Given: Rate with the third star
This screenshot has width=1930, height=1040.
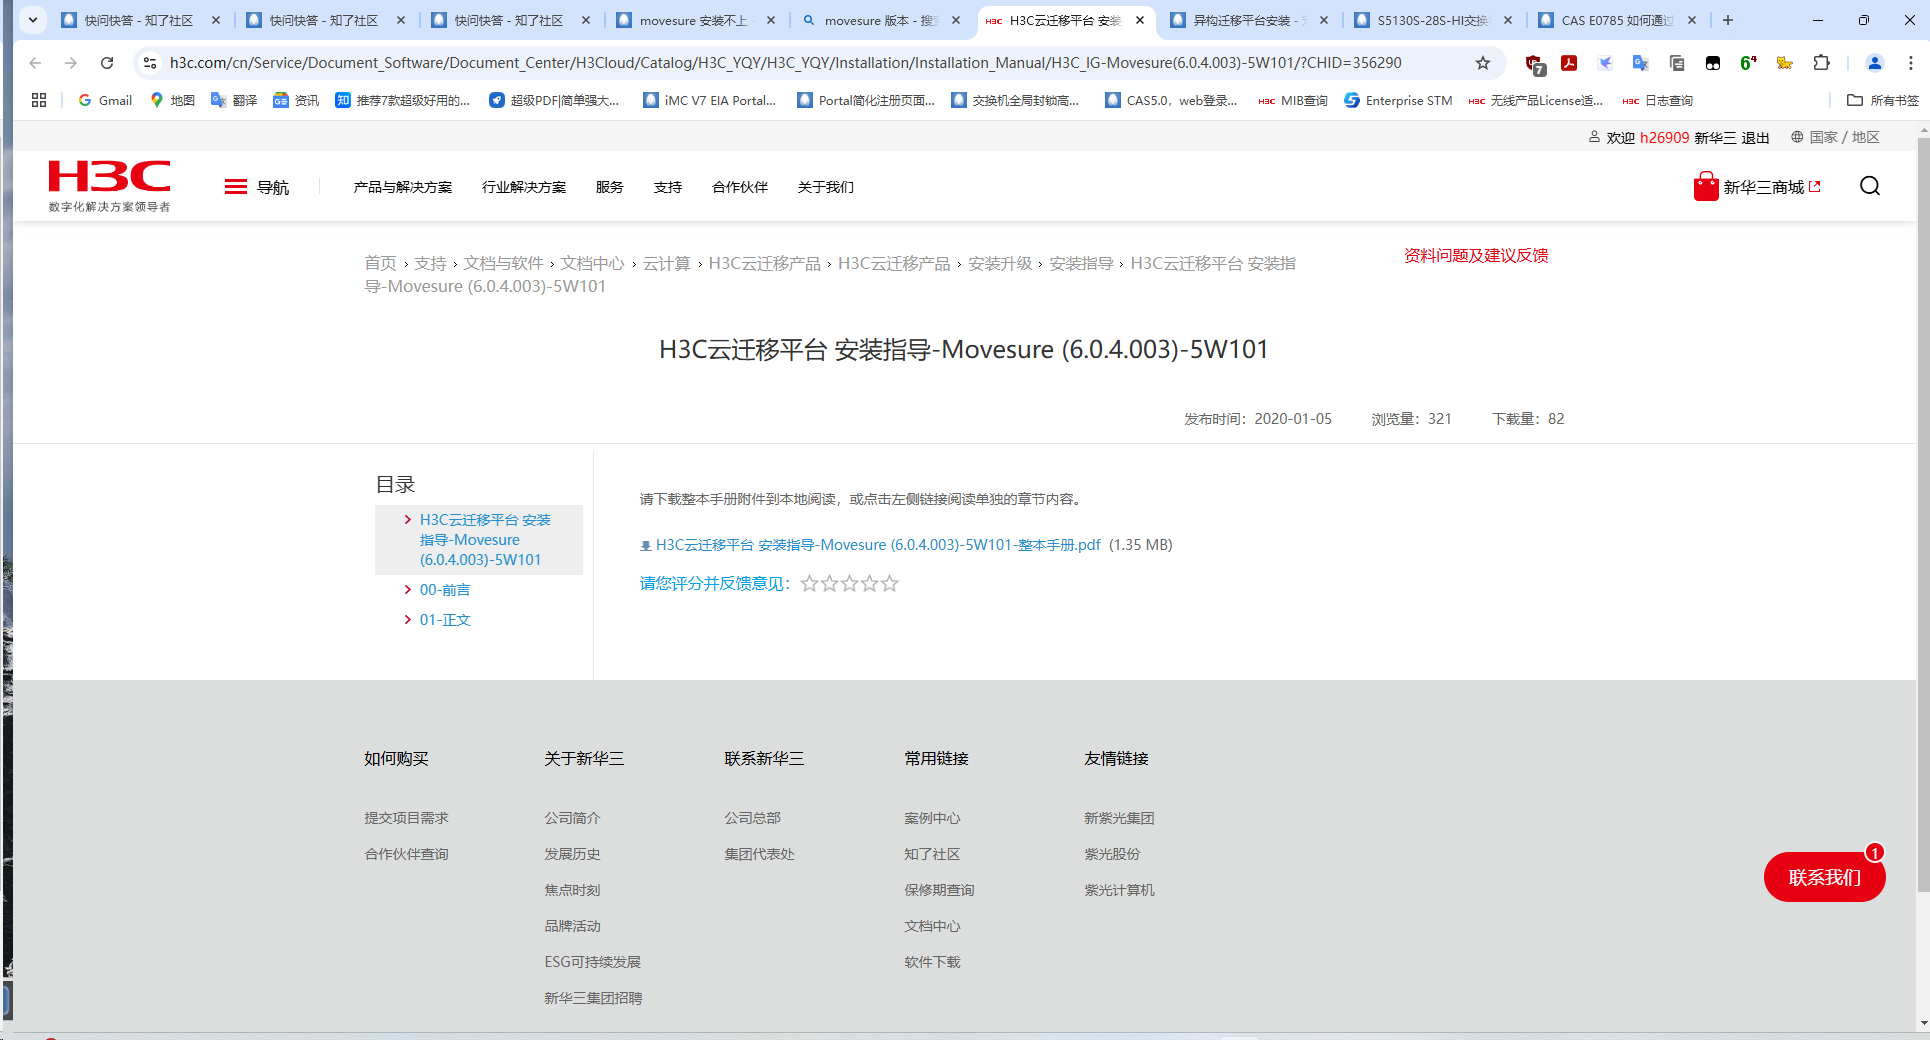Looking at the screenshot, I should click(849, 583).
